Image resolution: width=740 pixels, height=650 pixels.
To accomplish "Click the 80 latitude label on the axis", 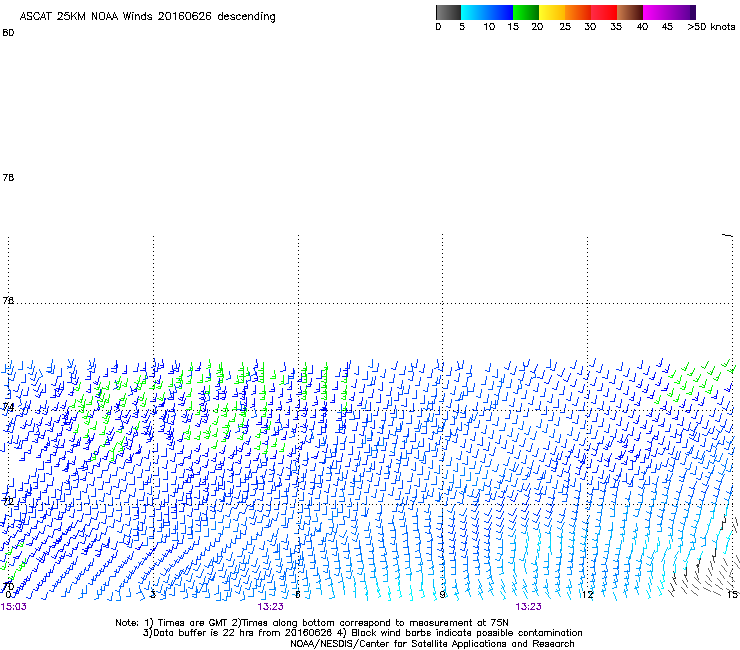I will (x=8, y=33).
